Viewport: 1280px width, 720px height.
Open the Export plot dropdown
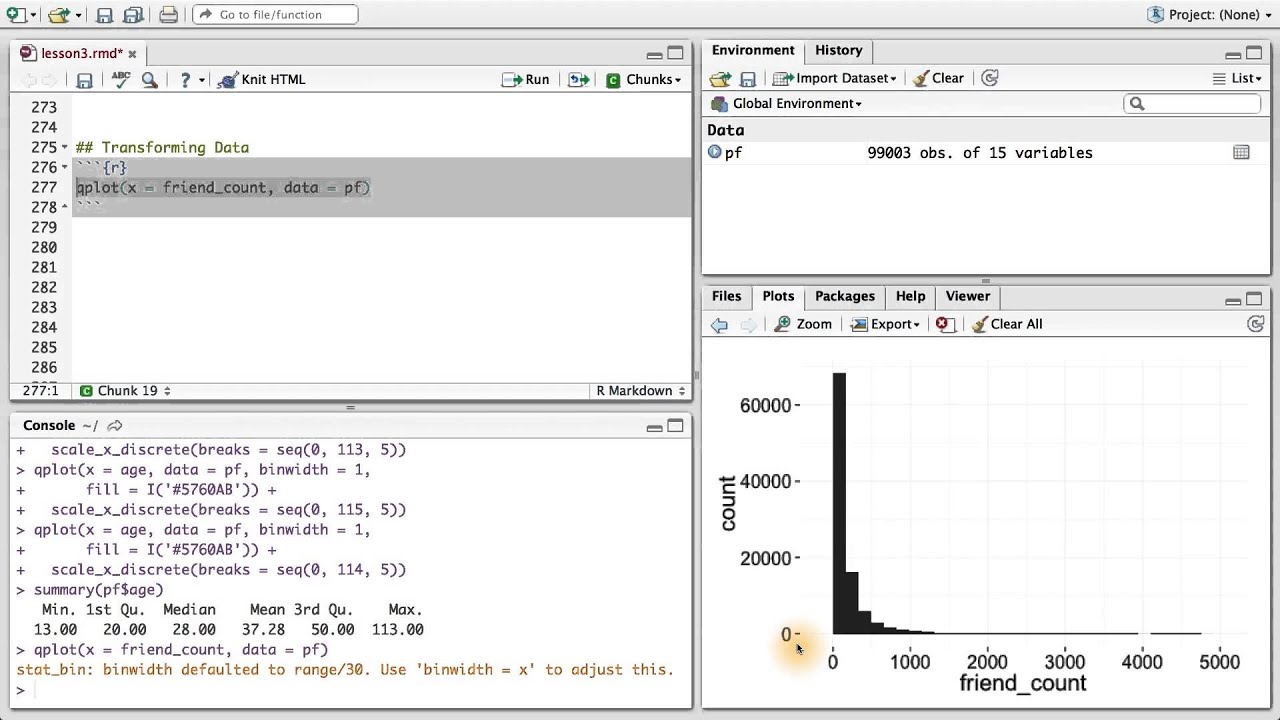pyautogui.click(x=885, y=324)
